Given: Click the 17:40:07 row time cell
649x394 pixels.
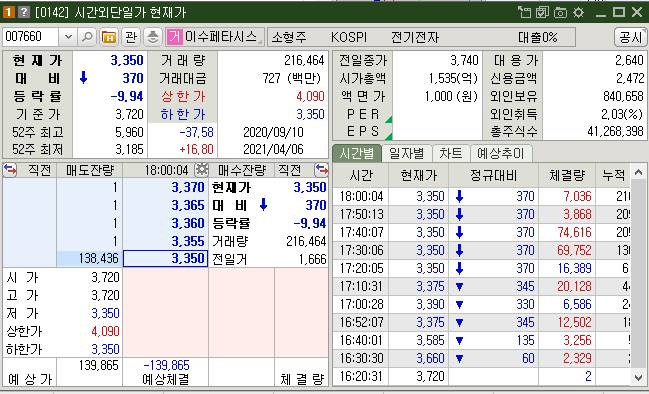Looking at the screenshot, I should (x=361, y=232).
